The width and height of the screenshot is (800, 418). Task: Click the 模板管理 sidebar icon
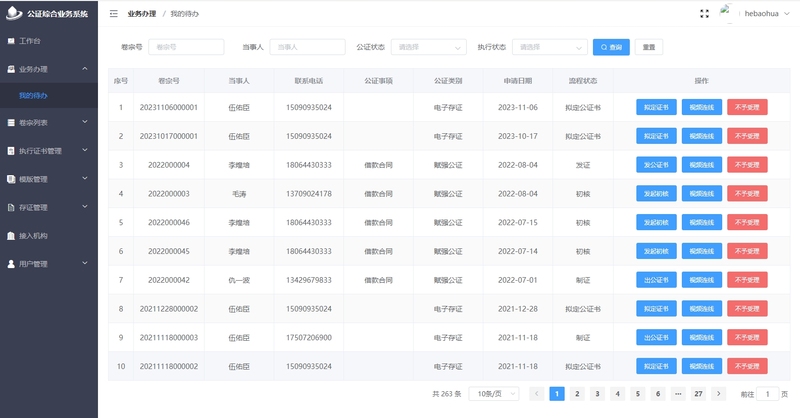pos(11,179)
